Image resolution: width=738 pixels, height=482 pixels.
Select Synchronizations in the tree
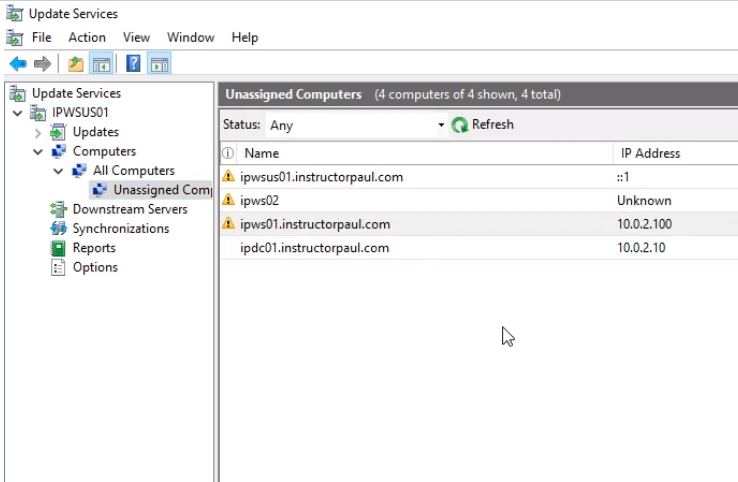tap(120, 228)
